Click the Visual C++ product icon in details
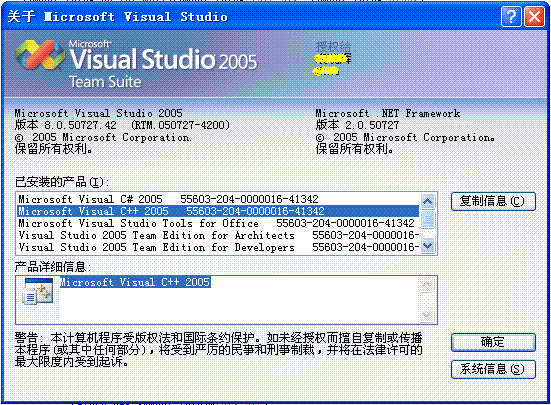This screenshot has height=405, width=551. pyautogui.click(x=38, y=291)
